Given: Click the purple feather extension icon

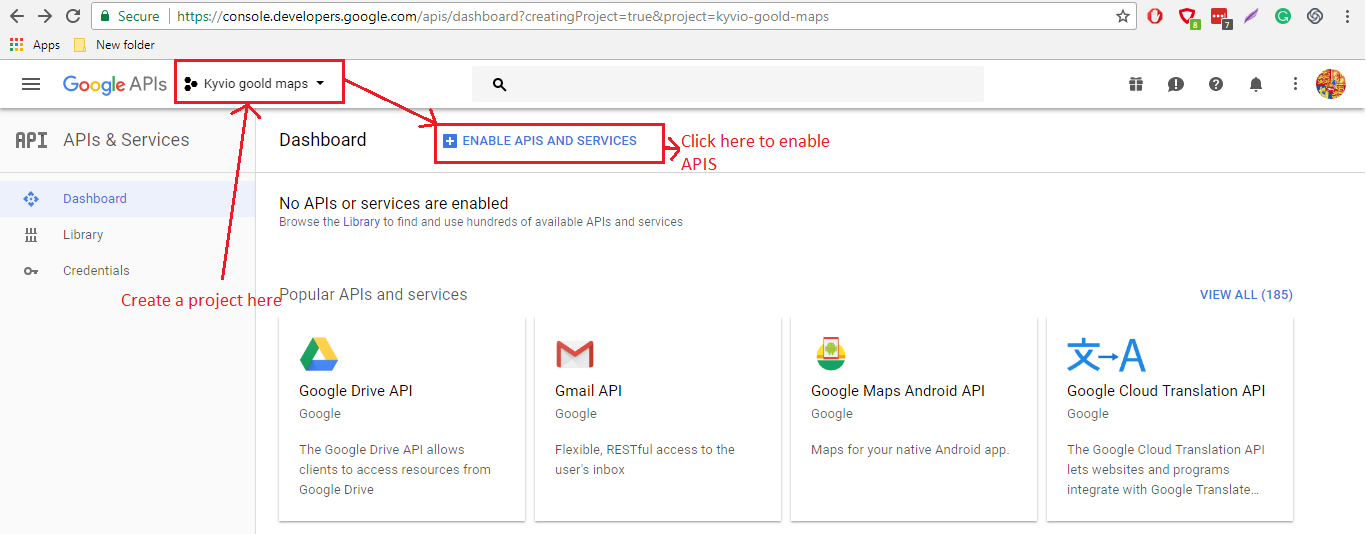Looking at the screenshot, I should pyautogui.click(x=1252, y=16).
